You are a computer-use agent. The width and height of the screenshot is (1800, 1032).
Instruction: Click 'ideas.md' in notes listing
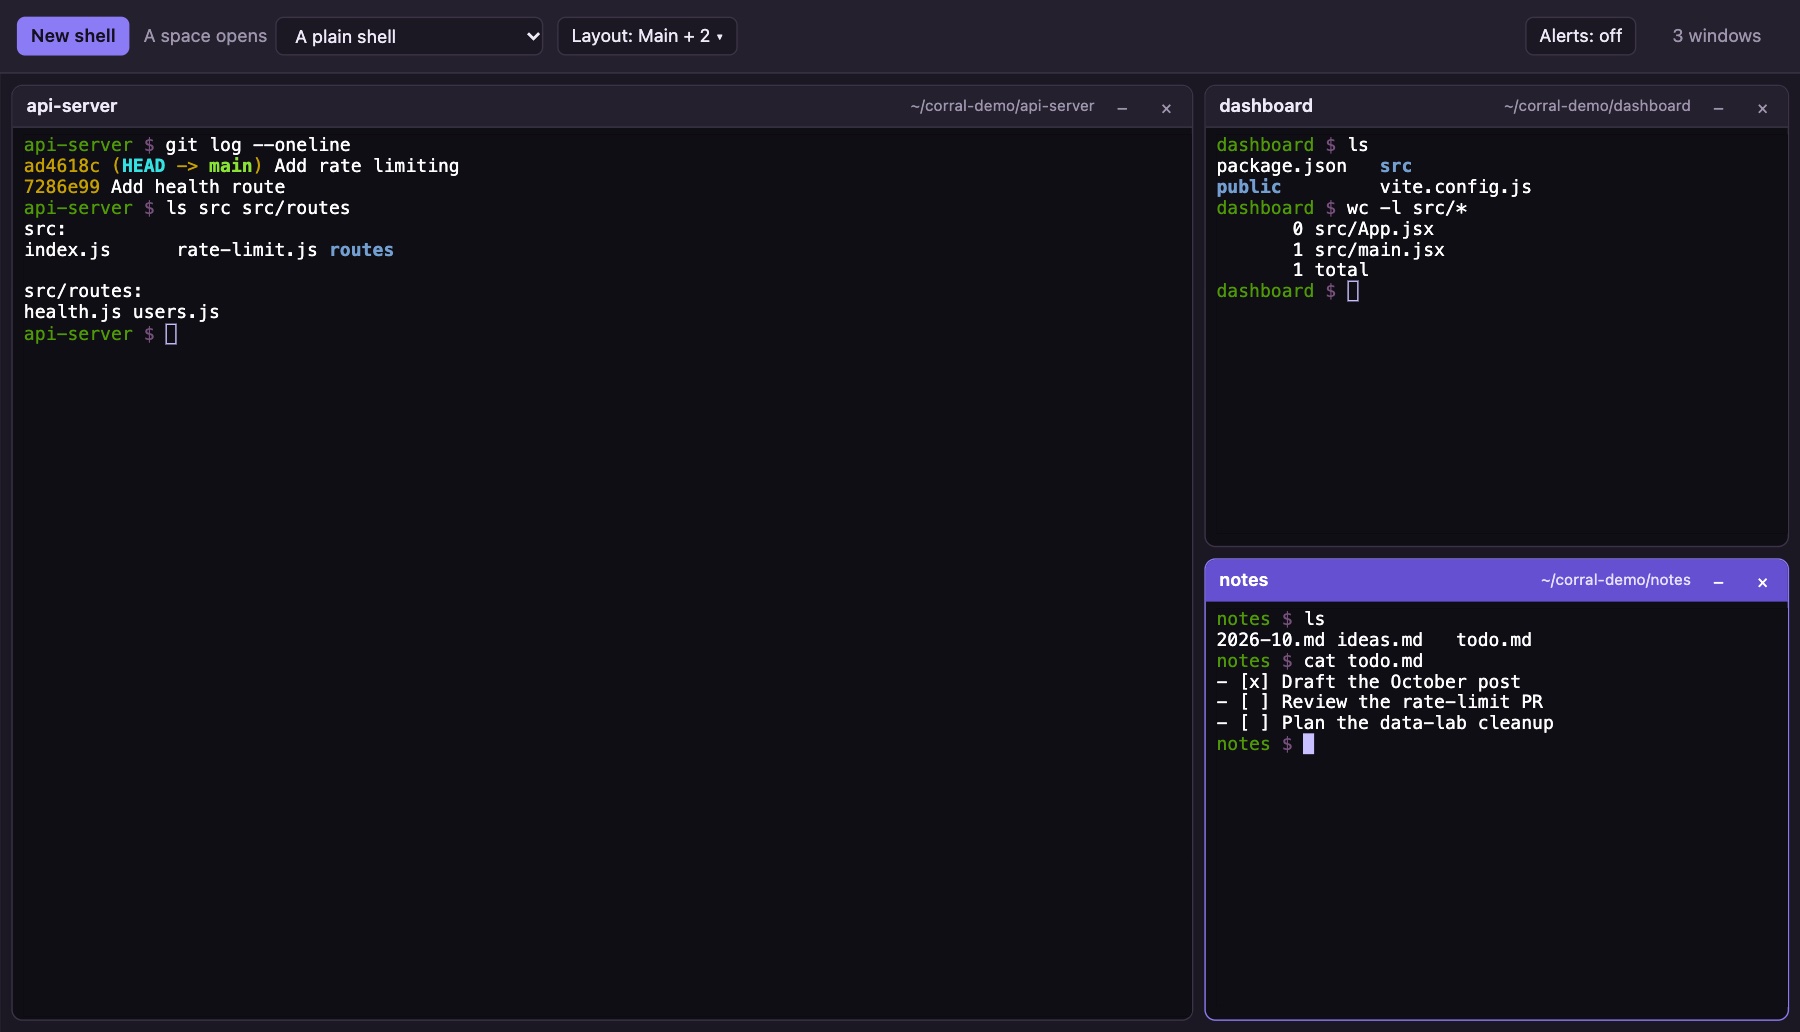click(x=1380, y=640)
